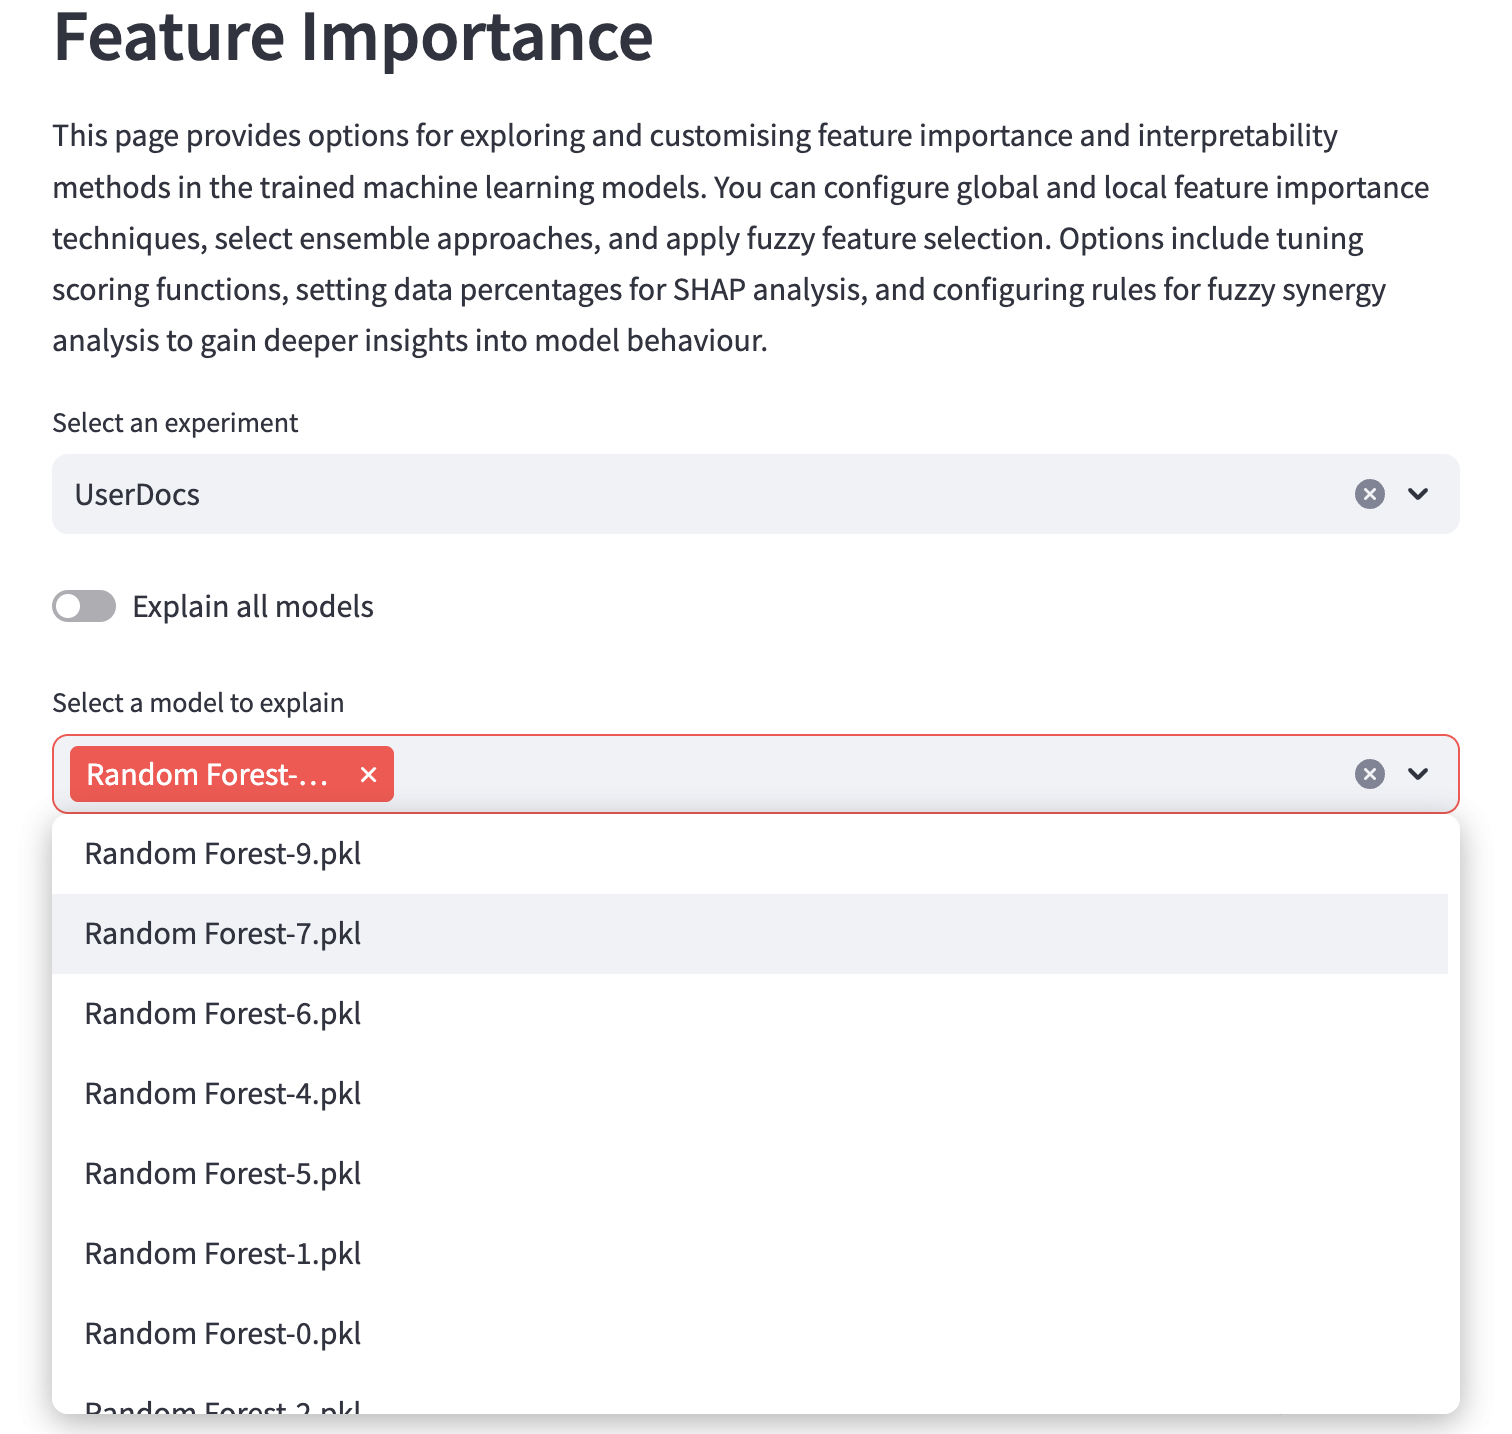This screenshot has width=1512, height=1434.
Task: Select Random Forest-5.pkl from the list
Action: pos(222,1173)
